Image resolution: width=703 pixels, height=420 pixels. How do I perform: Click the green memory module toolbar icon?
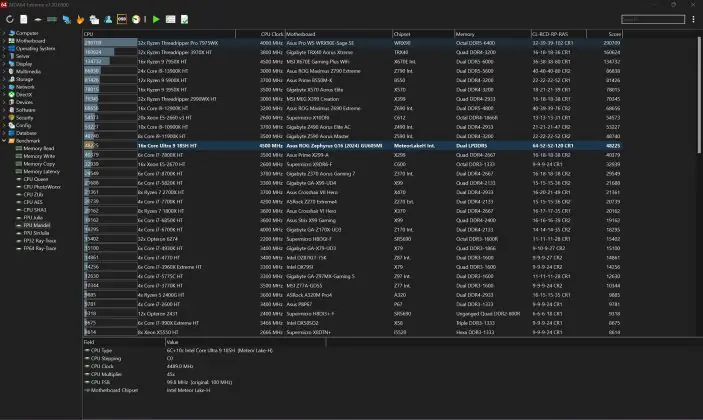click(52, 19)
